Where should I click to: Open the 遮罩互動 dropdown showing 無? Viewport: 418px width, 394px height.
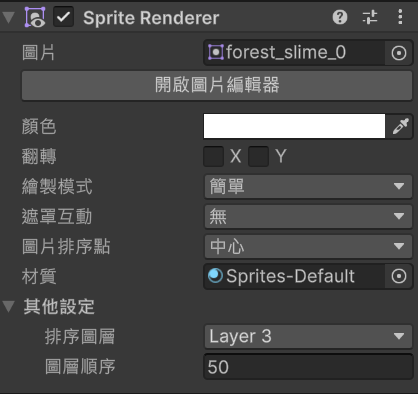point(308,216)
